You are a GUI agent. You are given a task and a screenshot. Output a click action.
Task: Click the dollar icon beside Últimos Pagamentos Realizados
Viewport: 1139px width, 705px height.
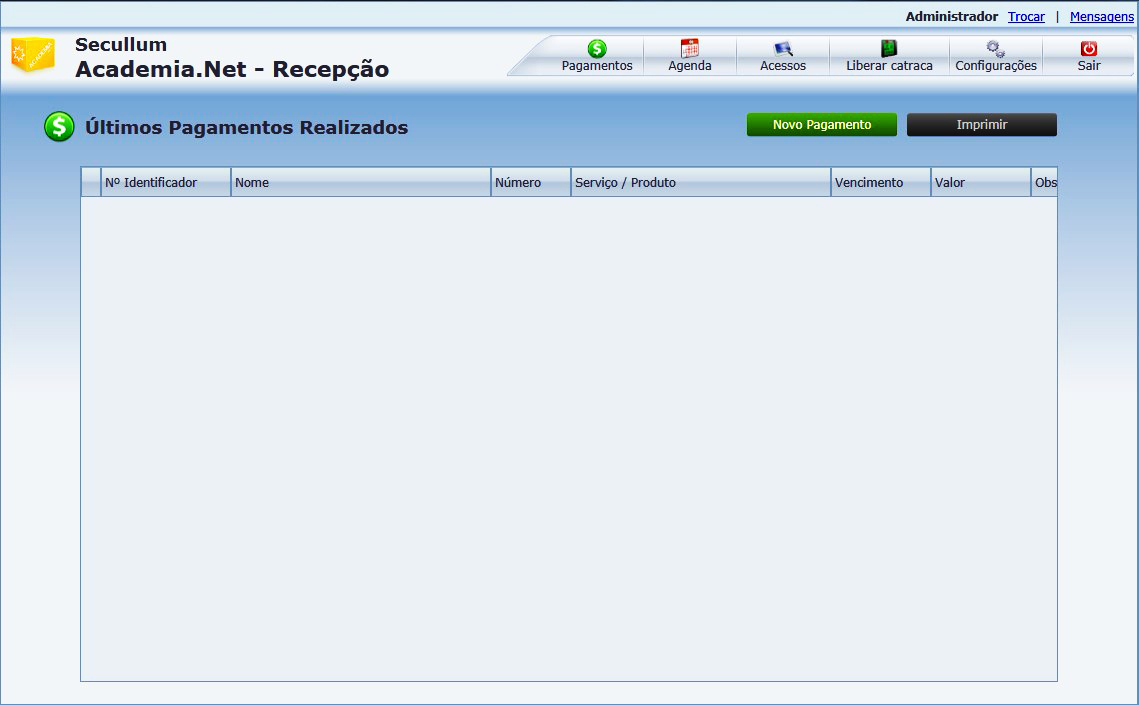[59, 127]
